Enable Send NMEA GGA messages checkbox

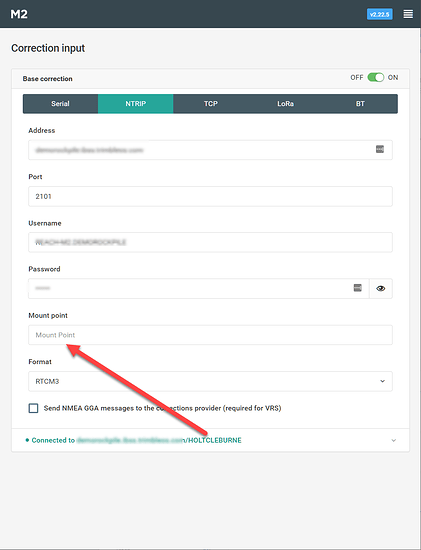click(x=33, y=408)
